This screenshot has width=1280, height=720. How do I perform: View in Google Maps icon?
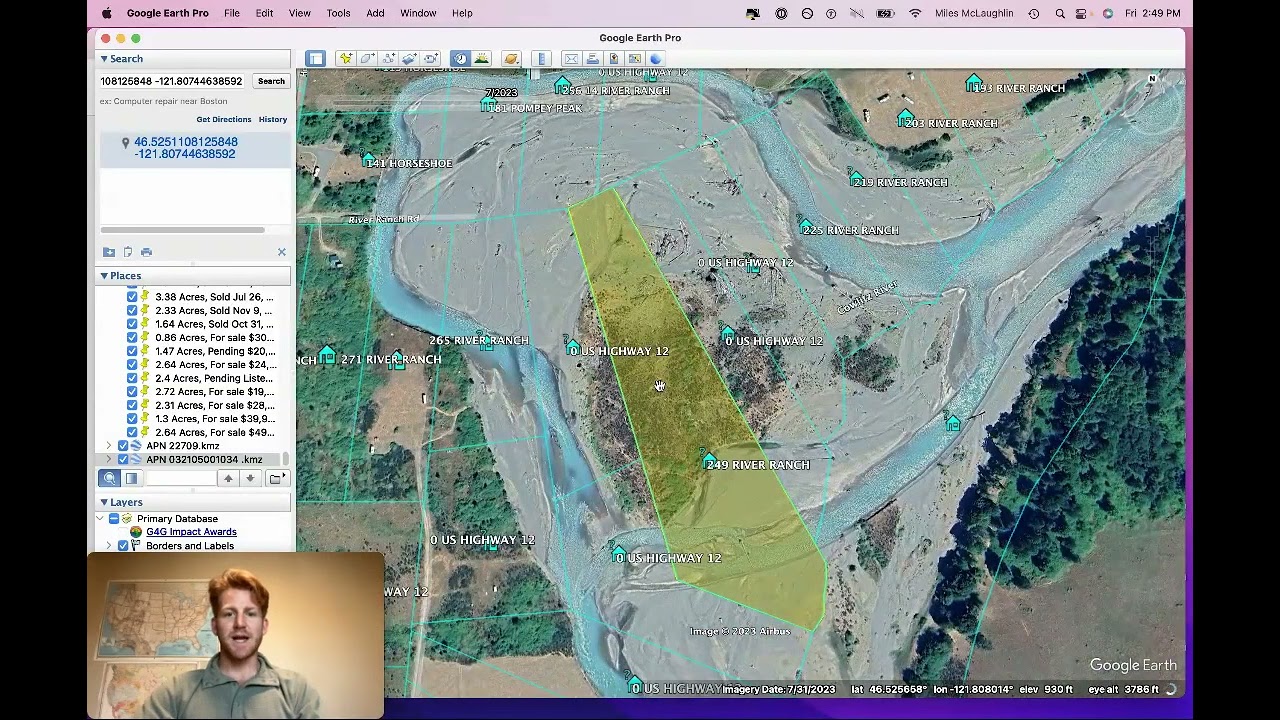[x=635, y=59]
